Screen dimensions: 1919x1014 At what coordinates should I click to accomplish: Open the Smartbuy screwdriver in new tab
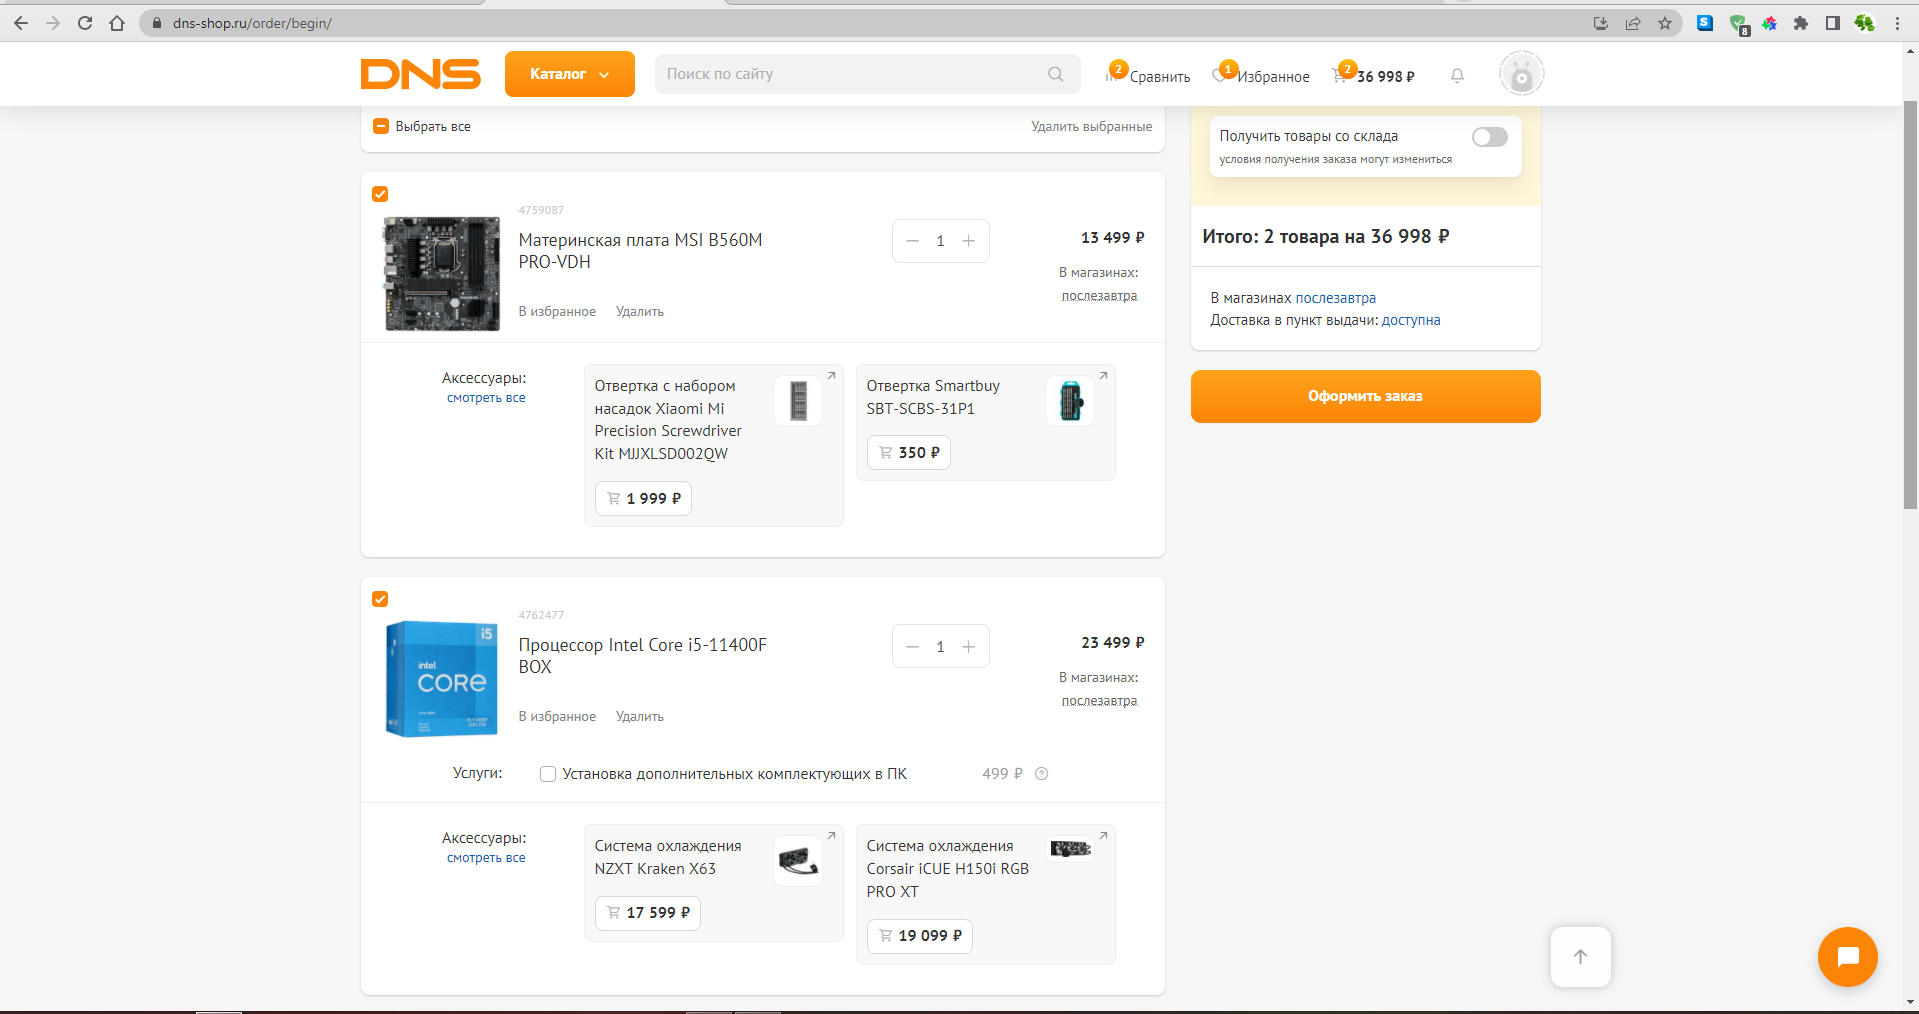coord(1103,376)
